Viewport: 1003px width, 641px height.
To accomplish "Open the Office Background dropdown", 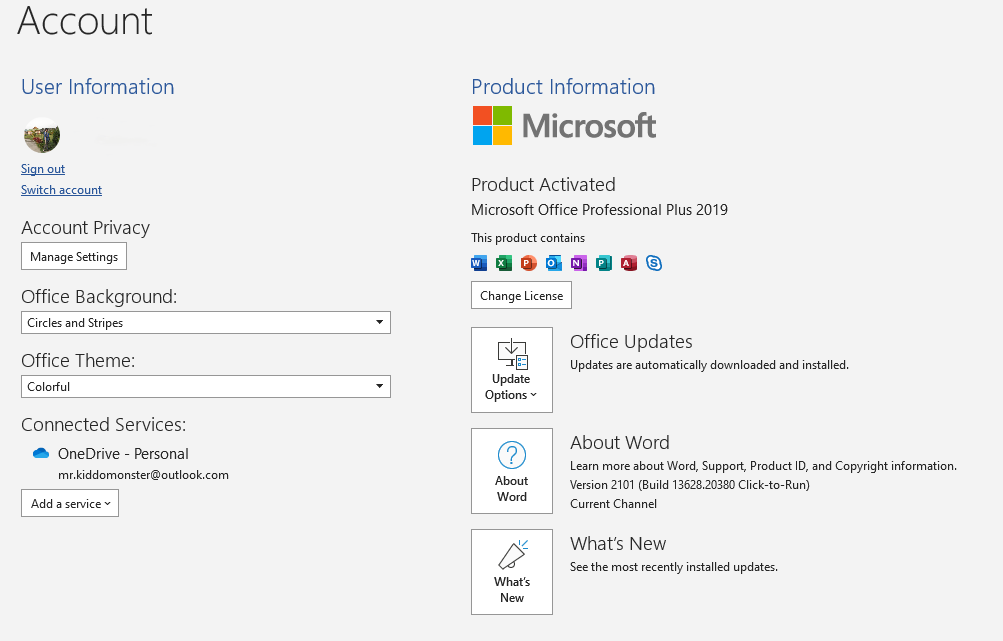I will coord(206,322).
